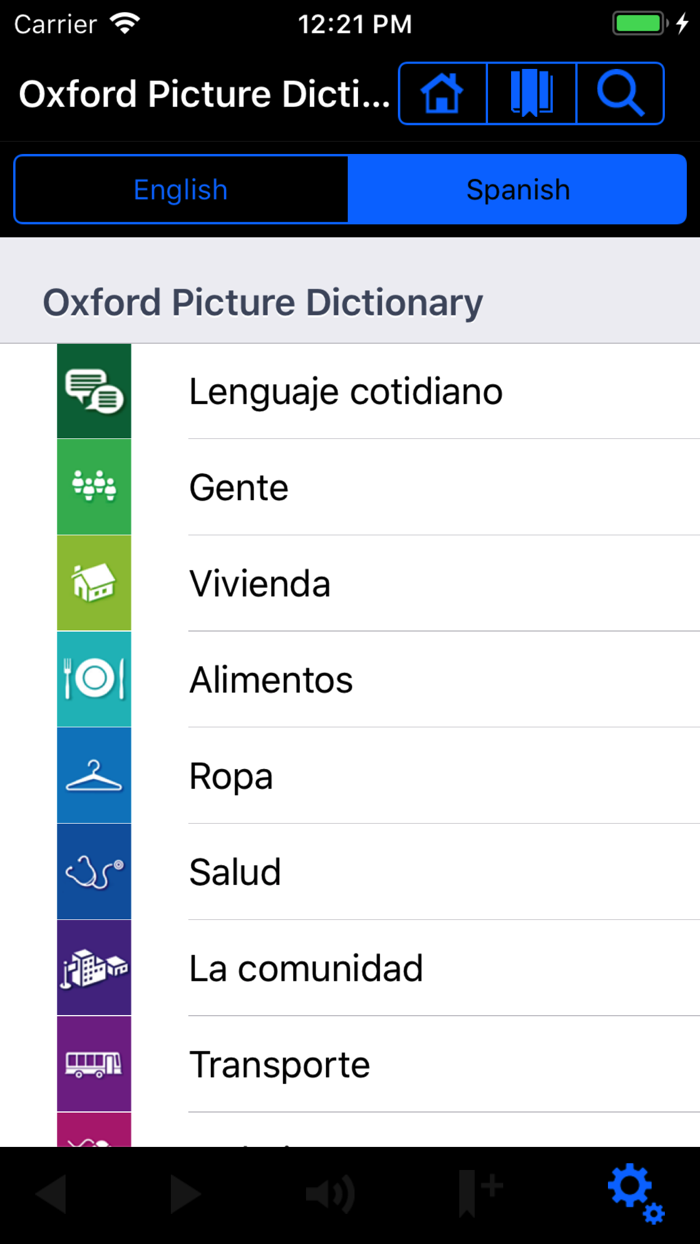The width and height of the screenshot is (700, 1244).
Task: Tap the speaker volume icon
Action: [330, 1192]
